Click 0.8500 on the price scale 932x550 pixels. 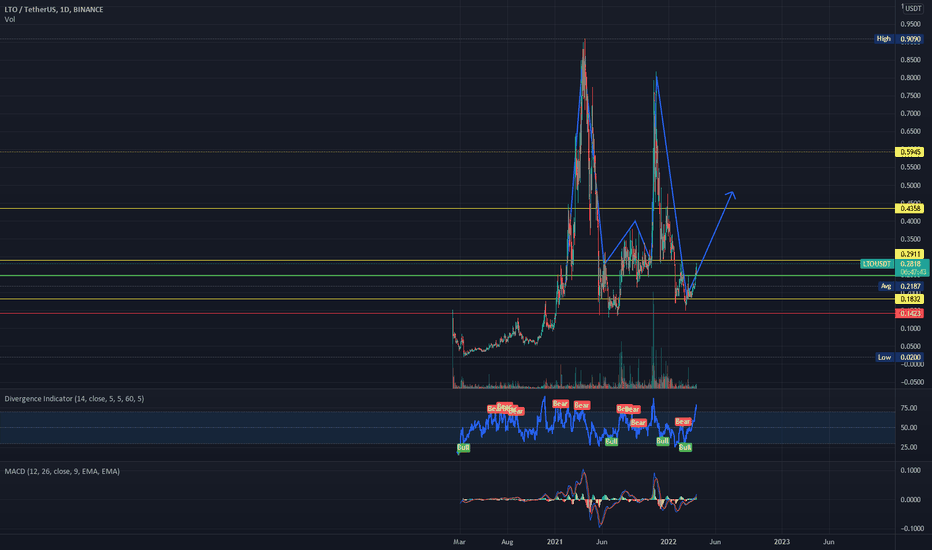(x=910, y=60)
